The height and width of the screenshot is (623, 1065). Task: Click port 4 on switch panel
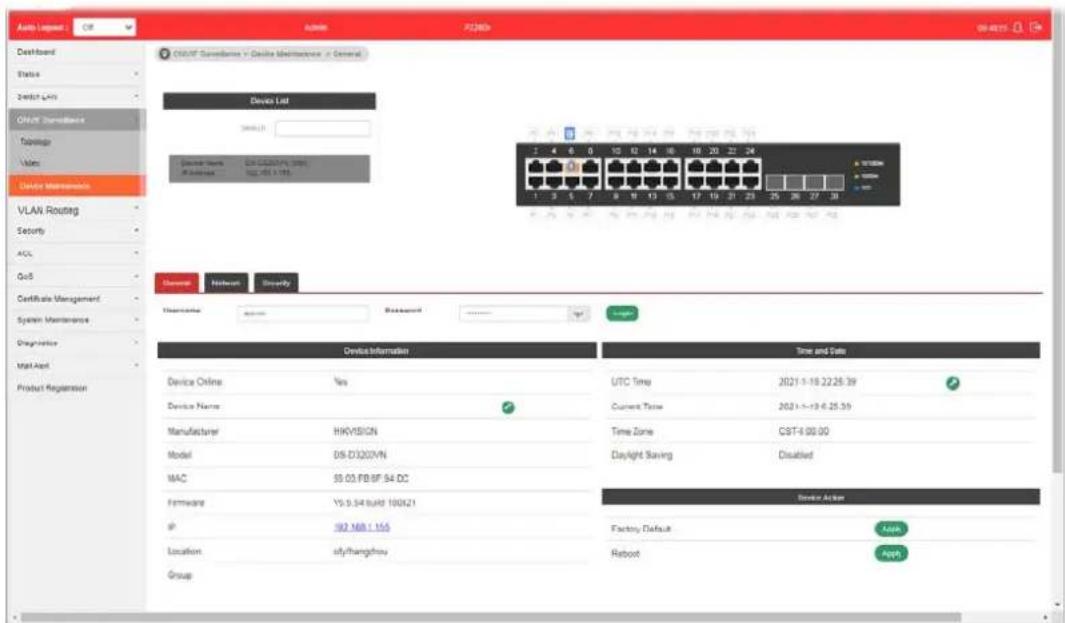click(x=554, y=166)
